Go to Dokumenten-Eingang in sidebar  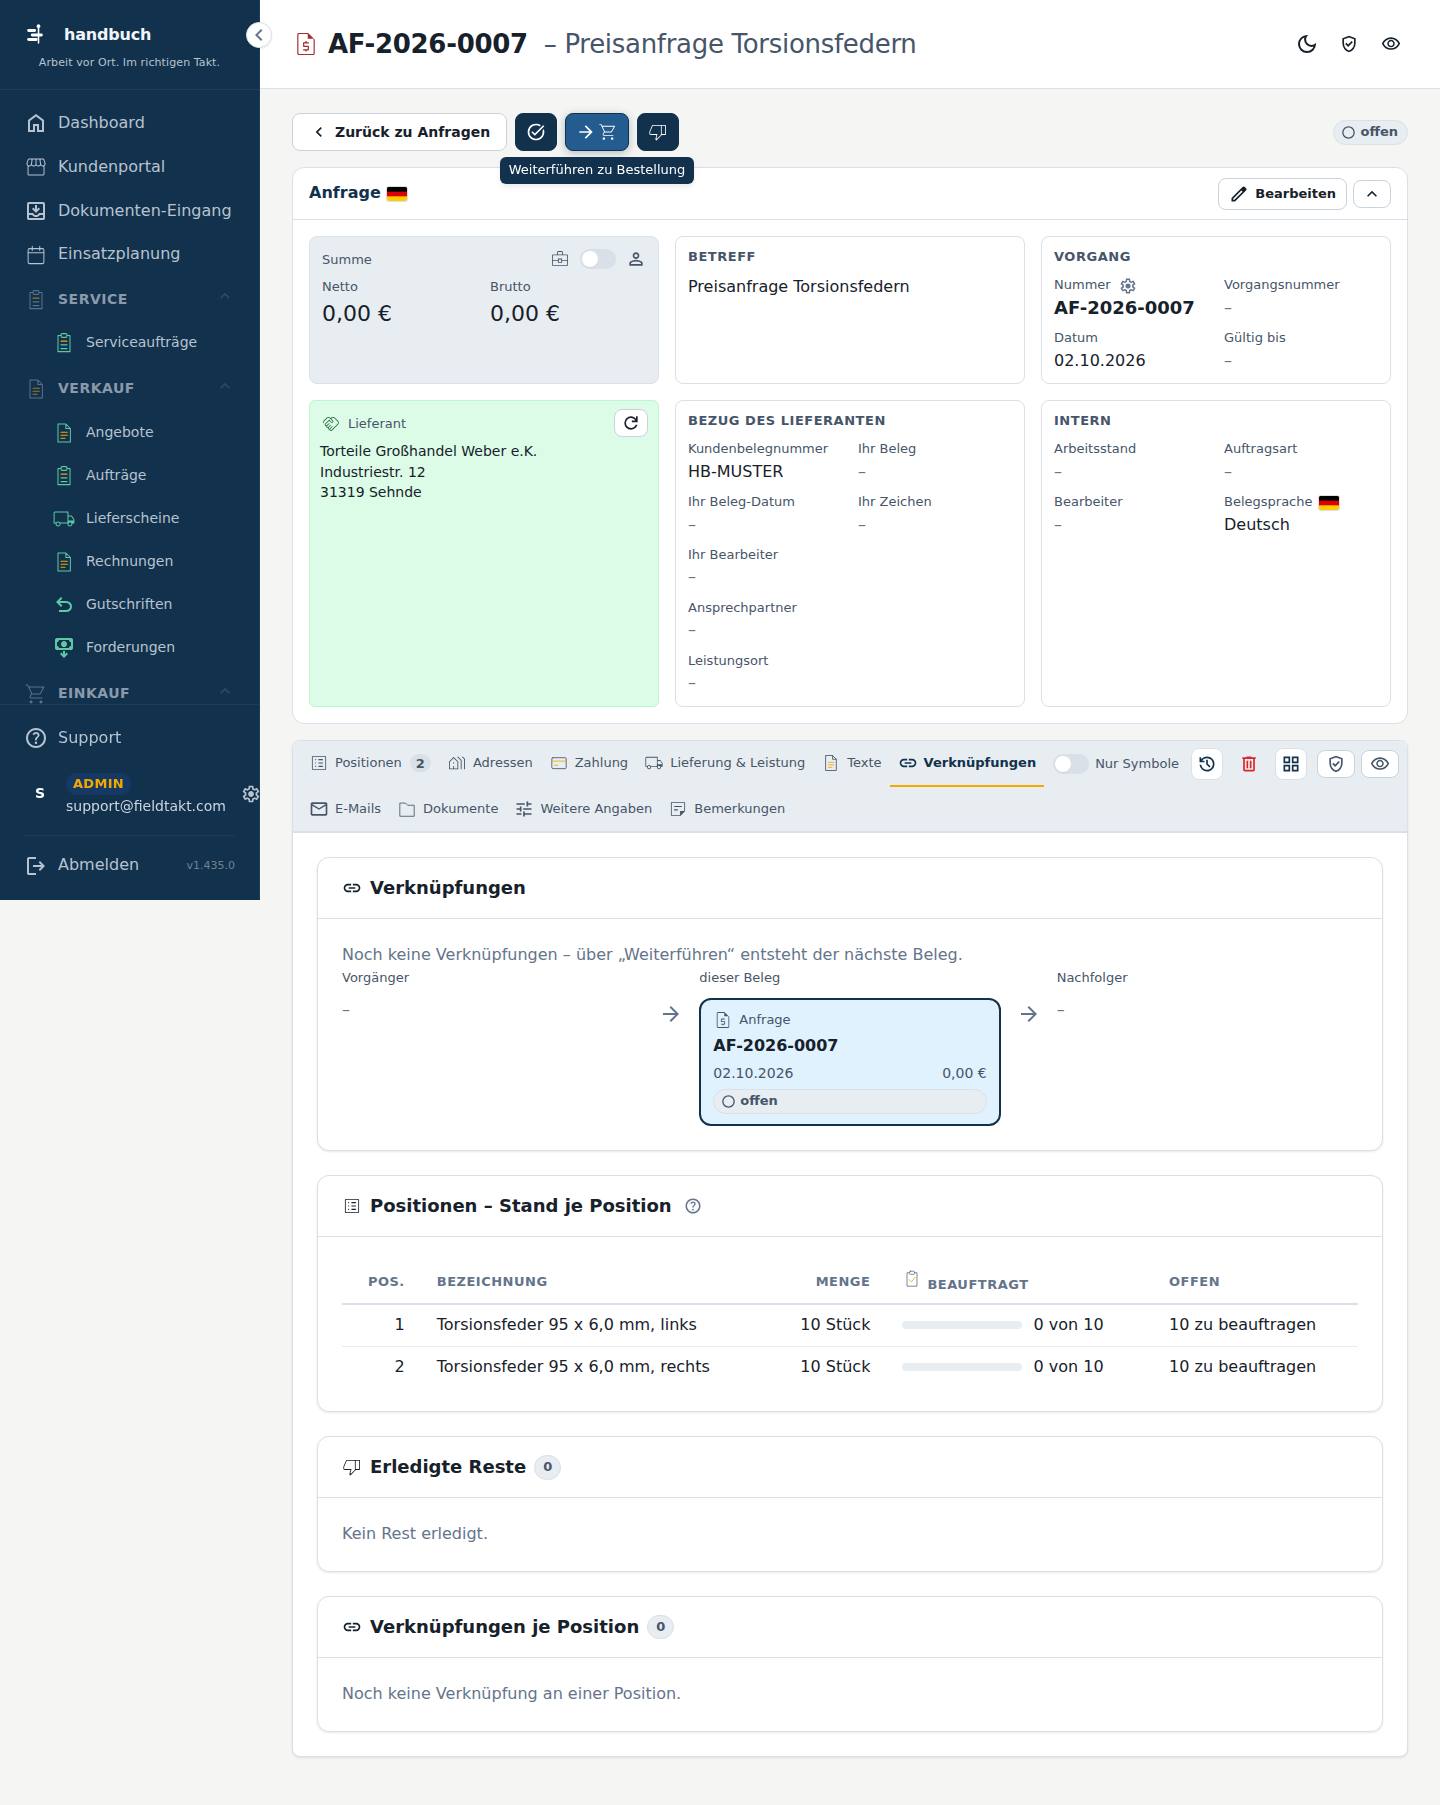(x=130, y=210)
